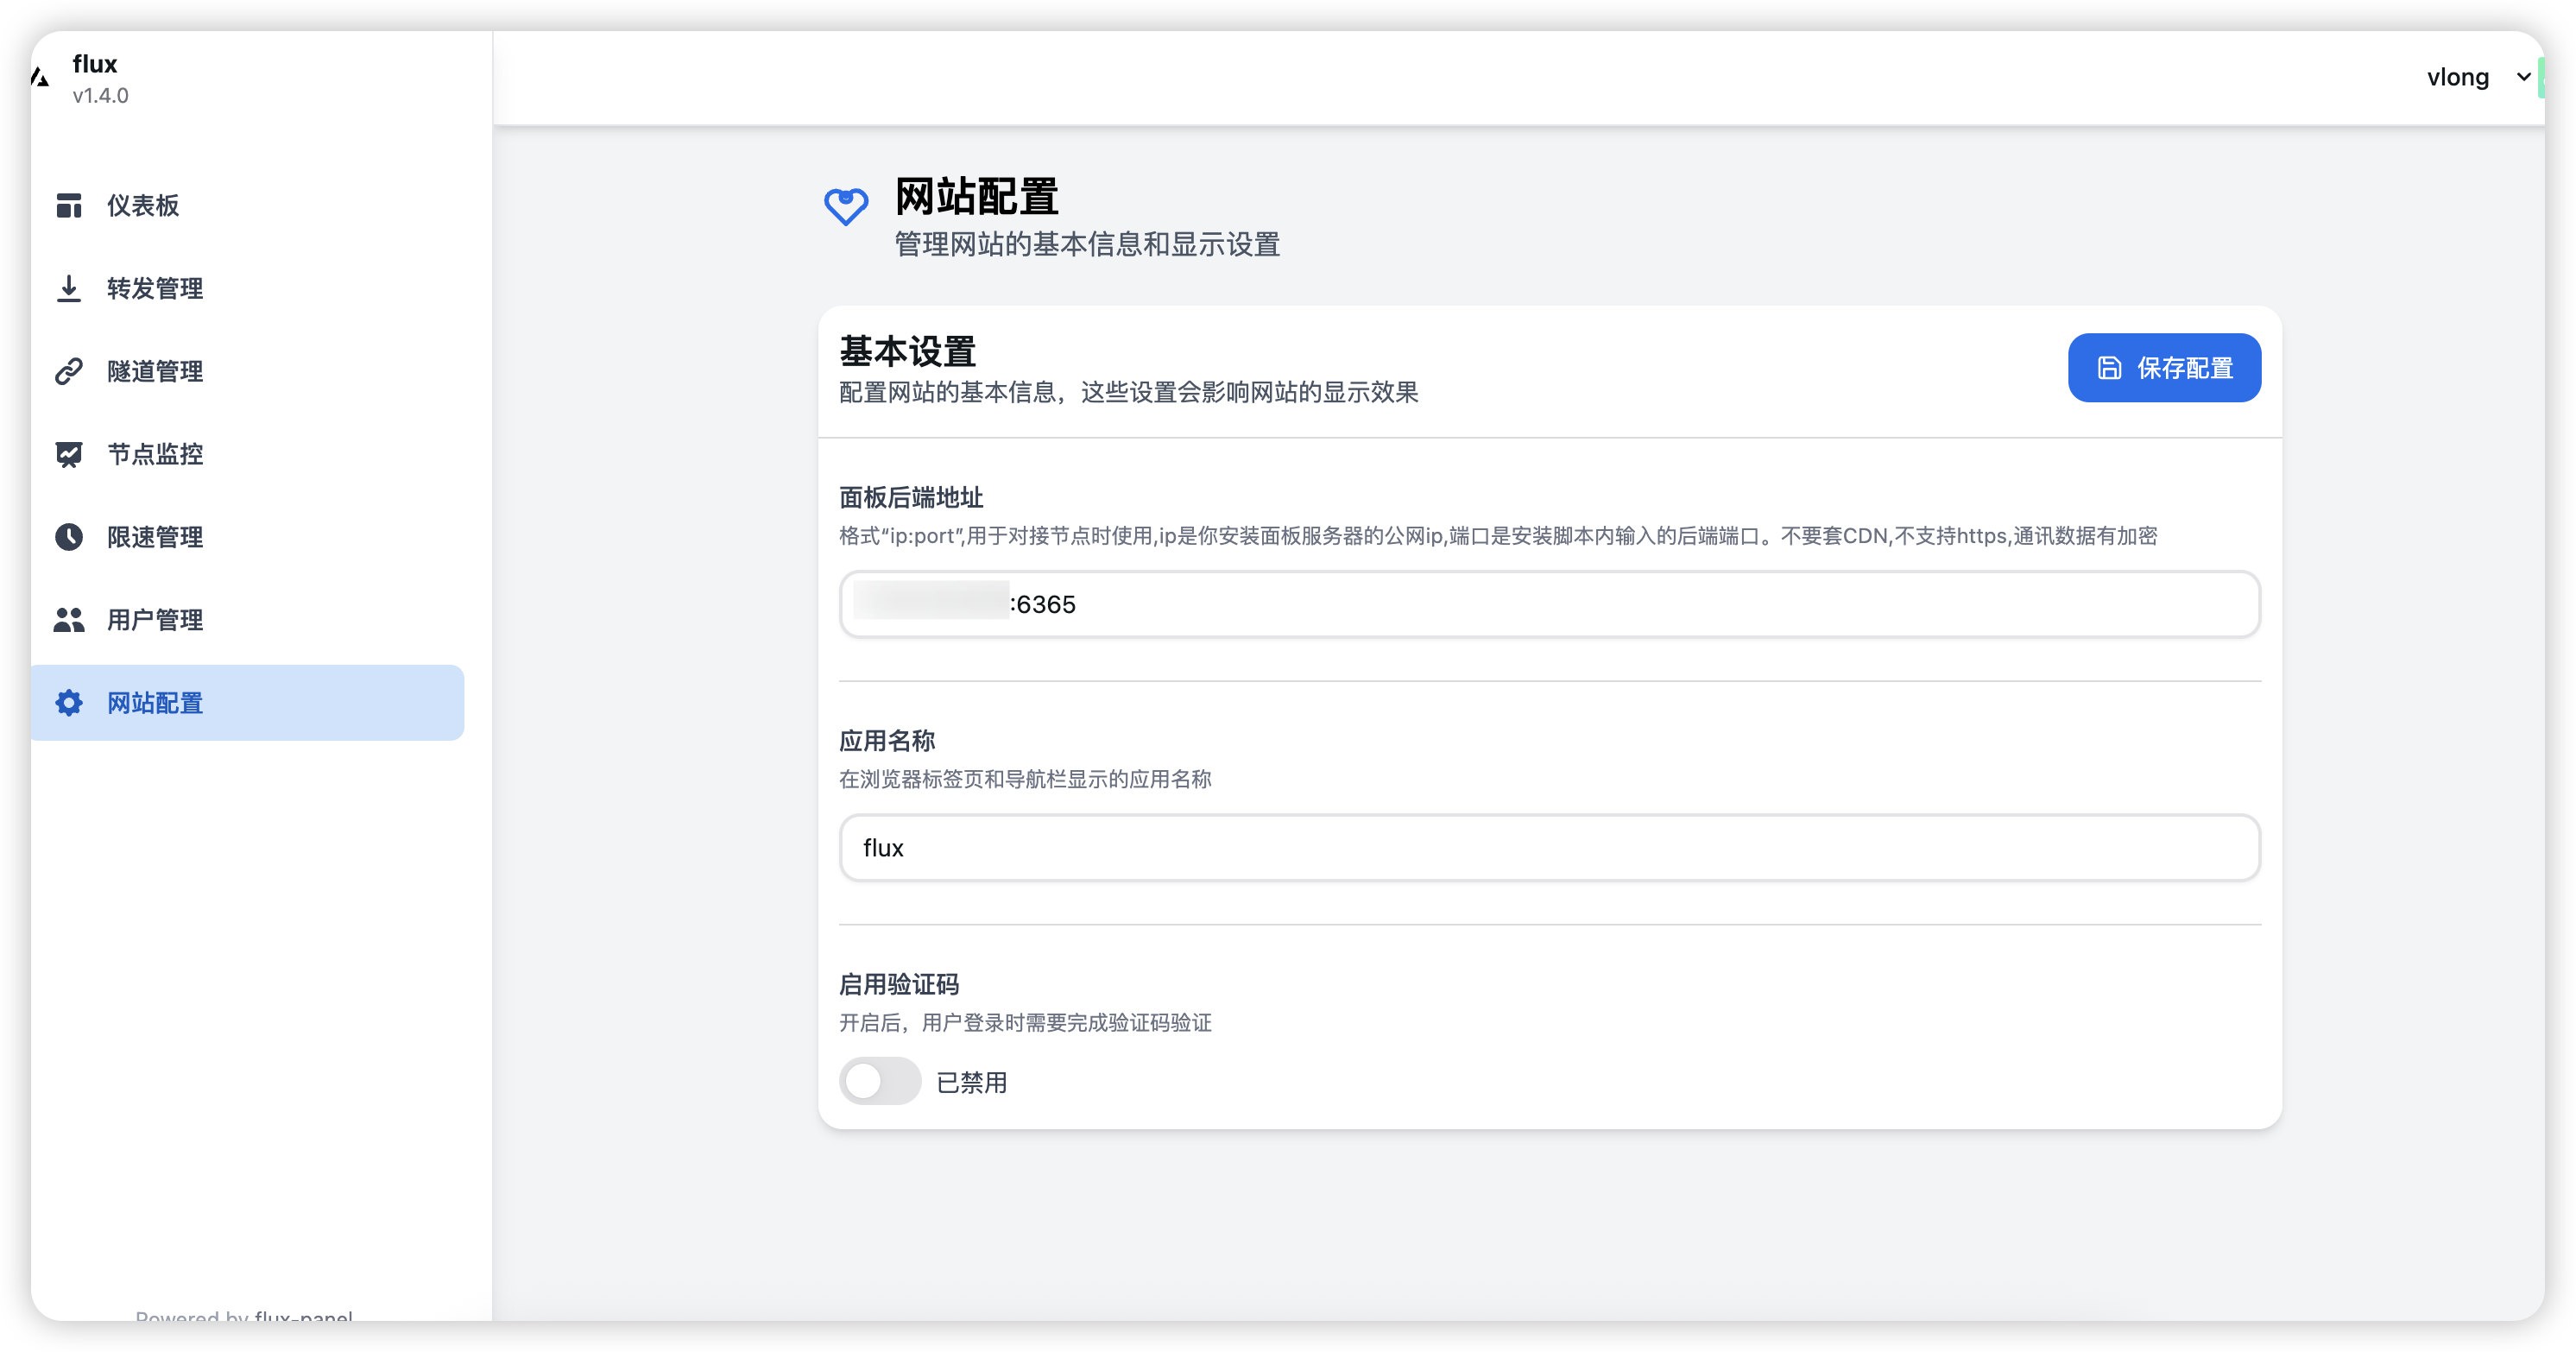Click the 已禁用 toggle status label

click(971, 1083)
